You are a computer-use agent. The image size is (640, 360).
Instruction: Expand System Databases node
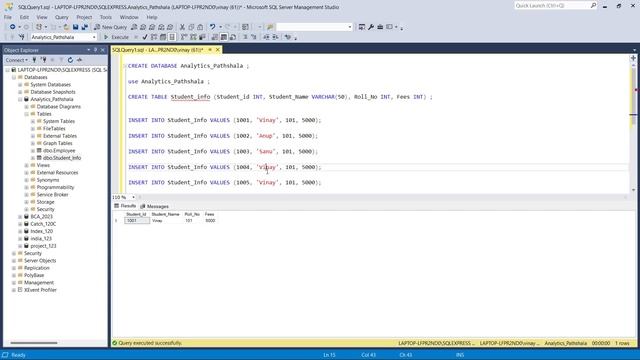click(20, 84)
